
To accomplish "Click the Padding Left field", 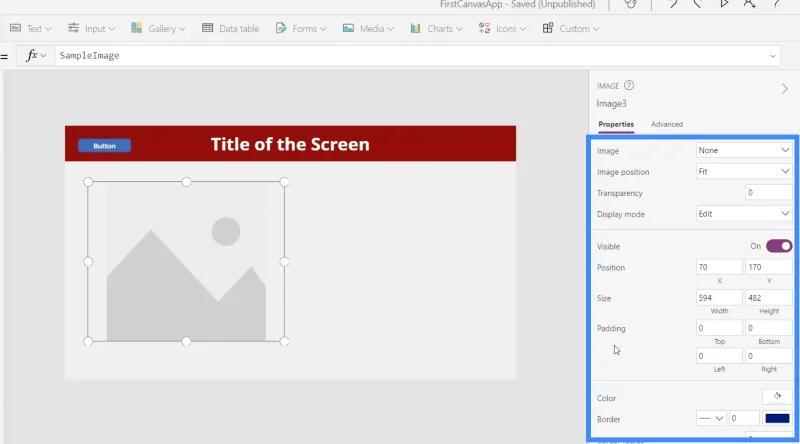I will (x=719, y=356).
